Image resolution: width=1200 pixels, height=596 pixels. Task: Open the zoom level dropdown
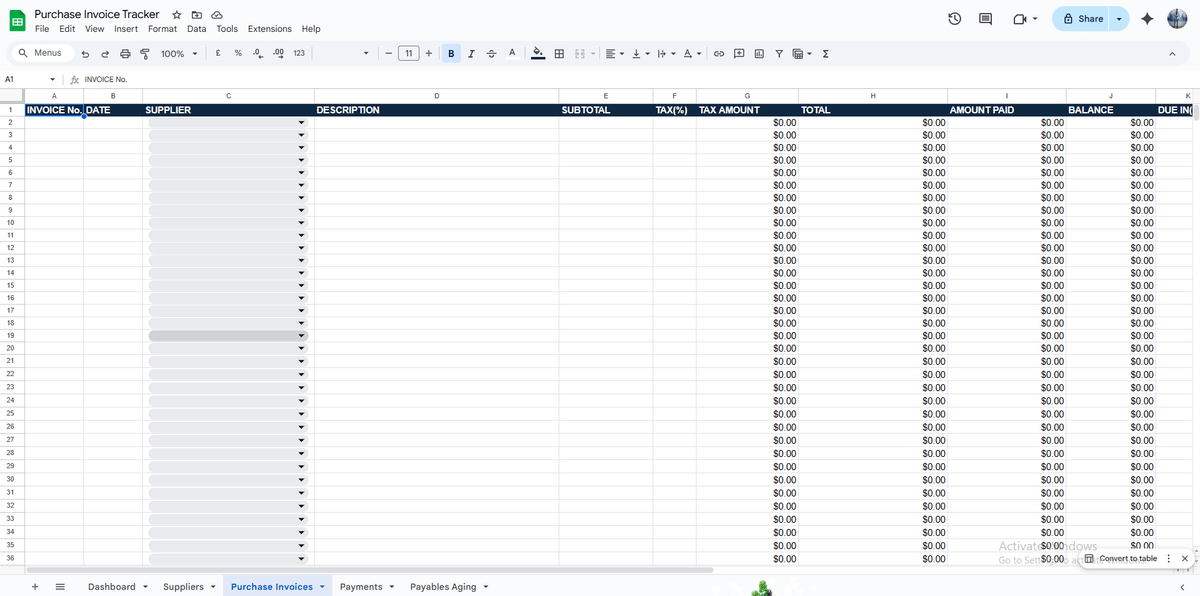point(179,54)
